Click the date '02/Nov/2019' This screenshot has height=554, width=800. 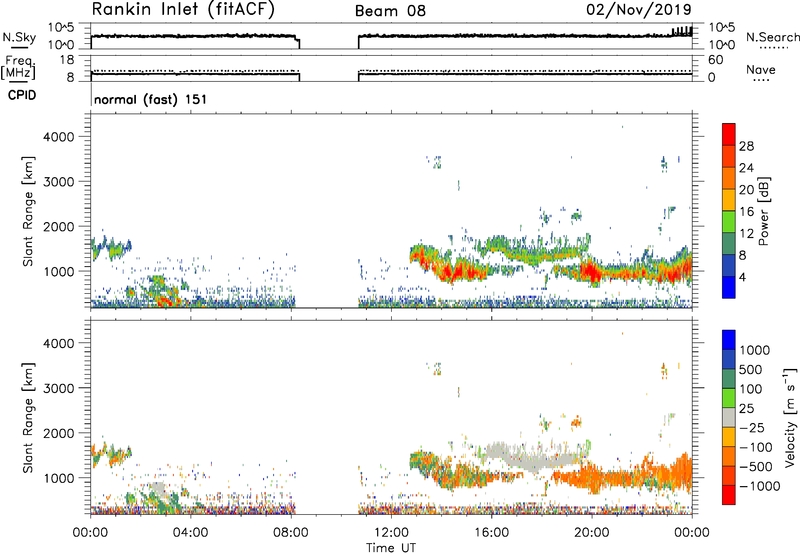639,9
